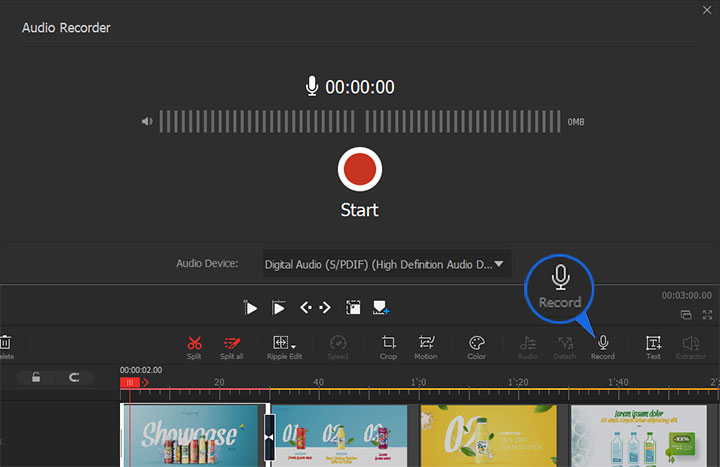
Task: Toggle the timeline track lock icon
Action: pos(36,377)
